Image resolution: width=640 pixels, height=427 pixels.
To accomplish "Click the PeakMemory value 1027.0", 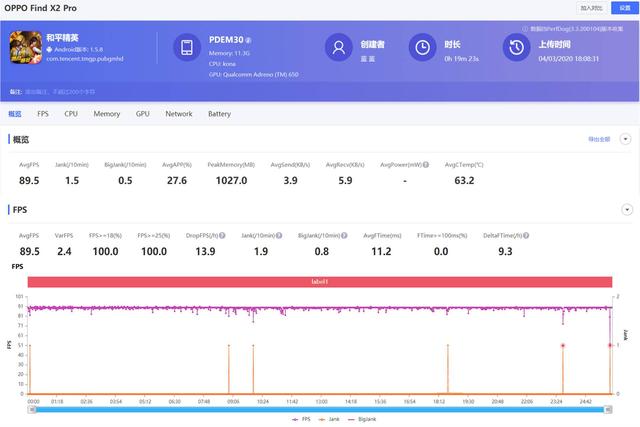I will pyautogui.click(x=231, y=180).
